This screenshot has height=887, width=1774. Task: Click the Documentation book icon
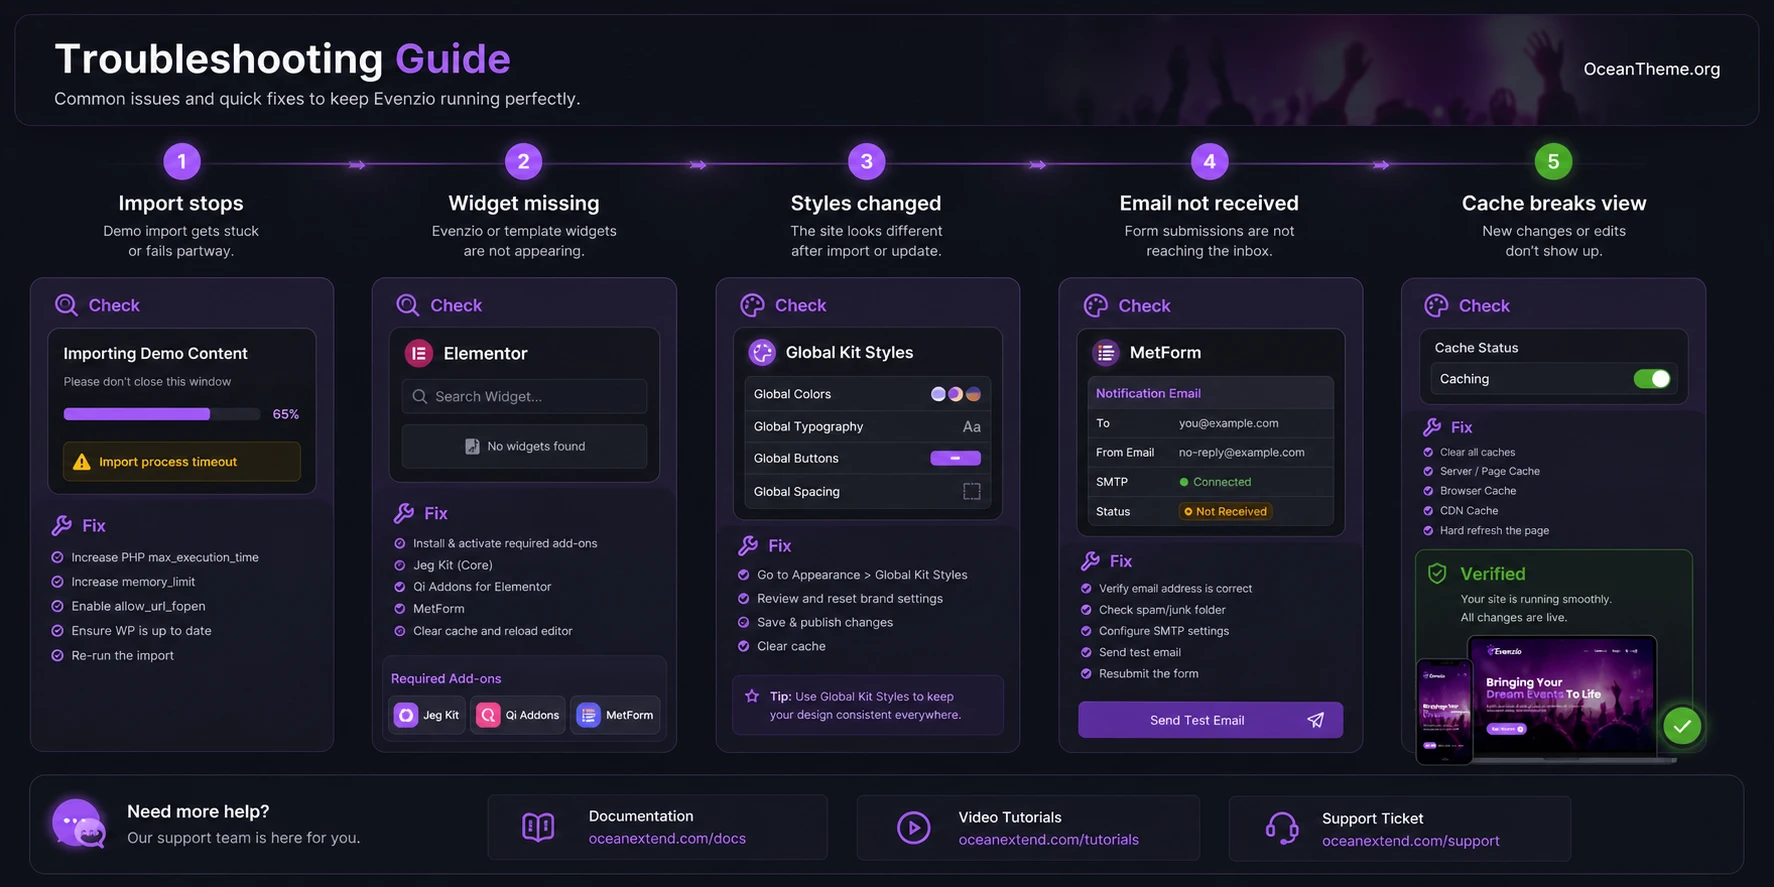538,827
